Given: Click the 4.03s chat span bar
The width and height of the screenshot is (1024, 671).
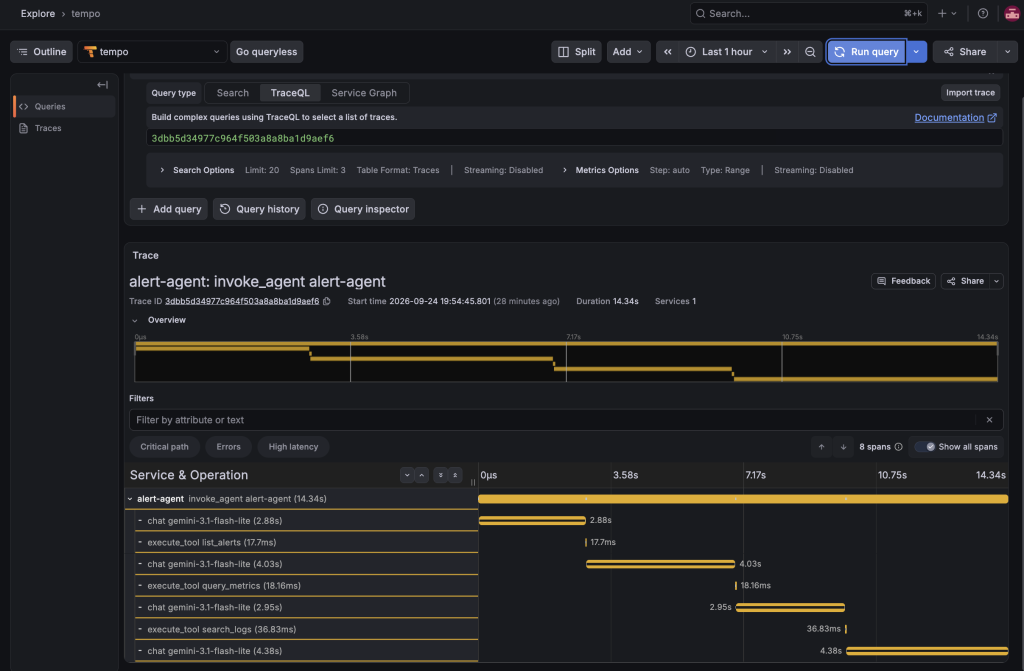Looking at the screenshot, I should click(660, 564).
